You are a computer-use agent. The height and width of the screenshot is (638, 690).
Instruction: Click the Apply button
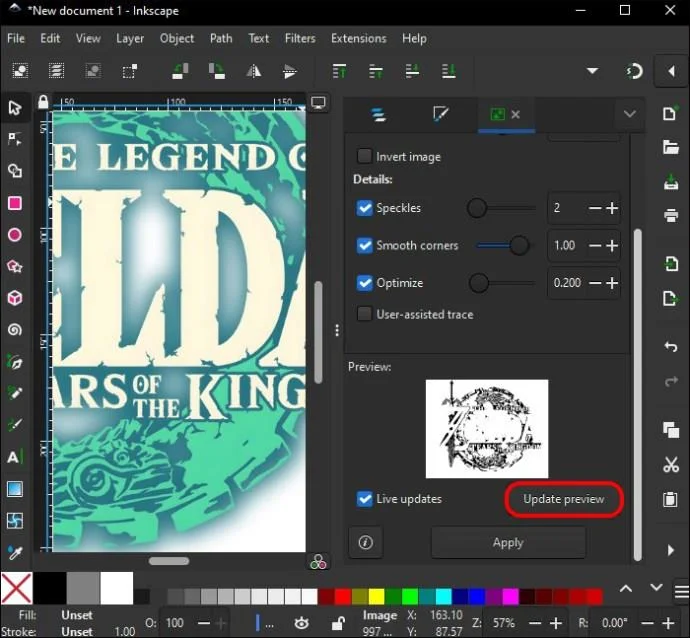click(x=508, y=543)
